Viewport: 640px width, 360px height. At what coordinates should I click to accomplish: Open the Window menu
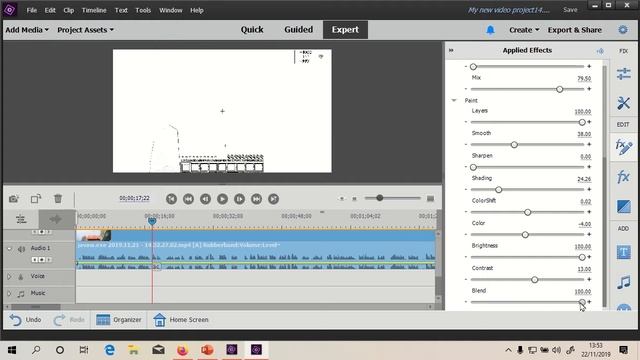coord(171,10)
